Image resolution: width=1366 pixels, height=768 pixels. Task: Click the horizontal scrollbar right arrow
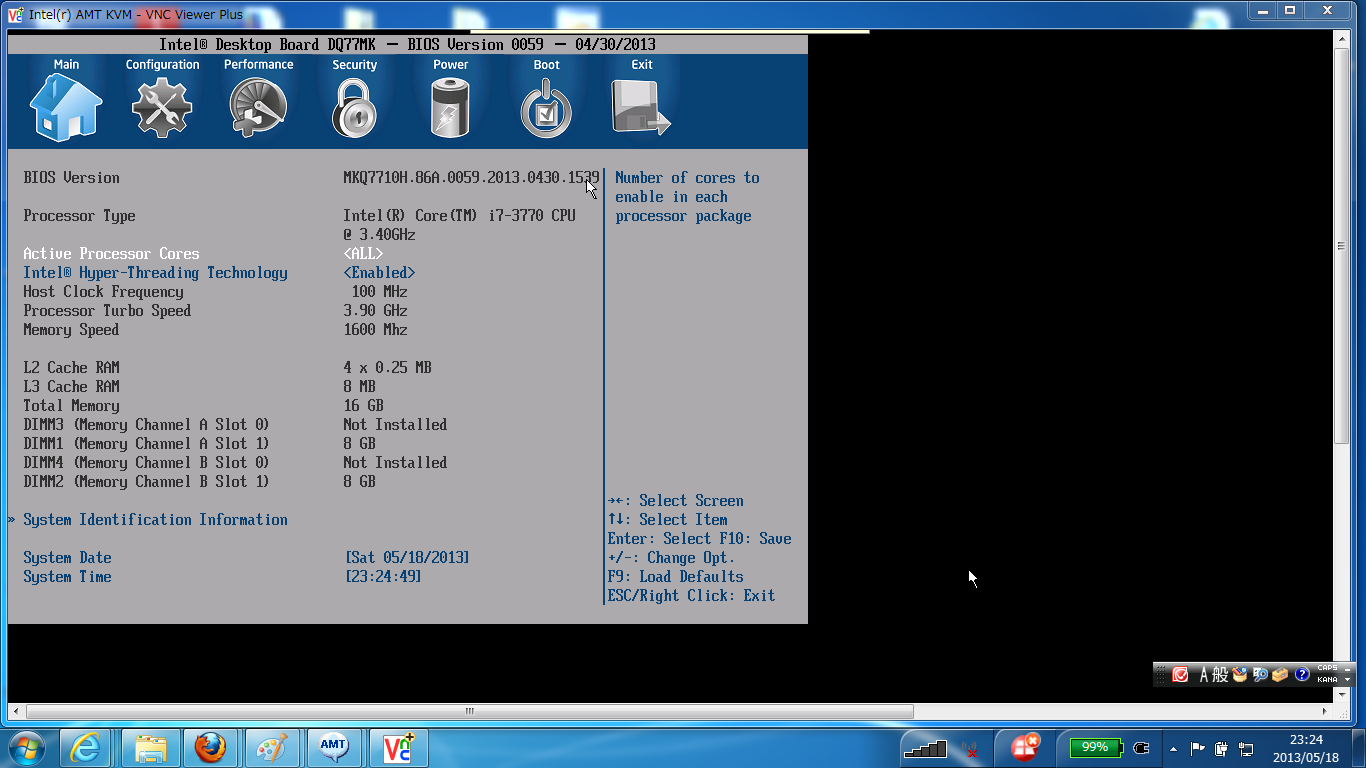tap(1326, 712)
